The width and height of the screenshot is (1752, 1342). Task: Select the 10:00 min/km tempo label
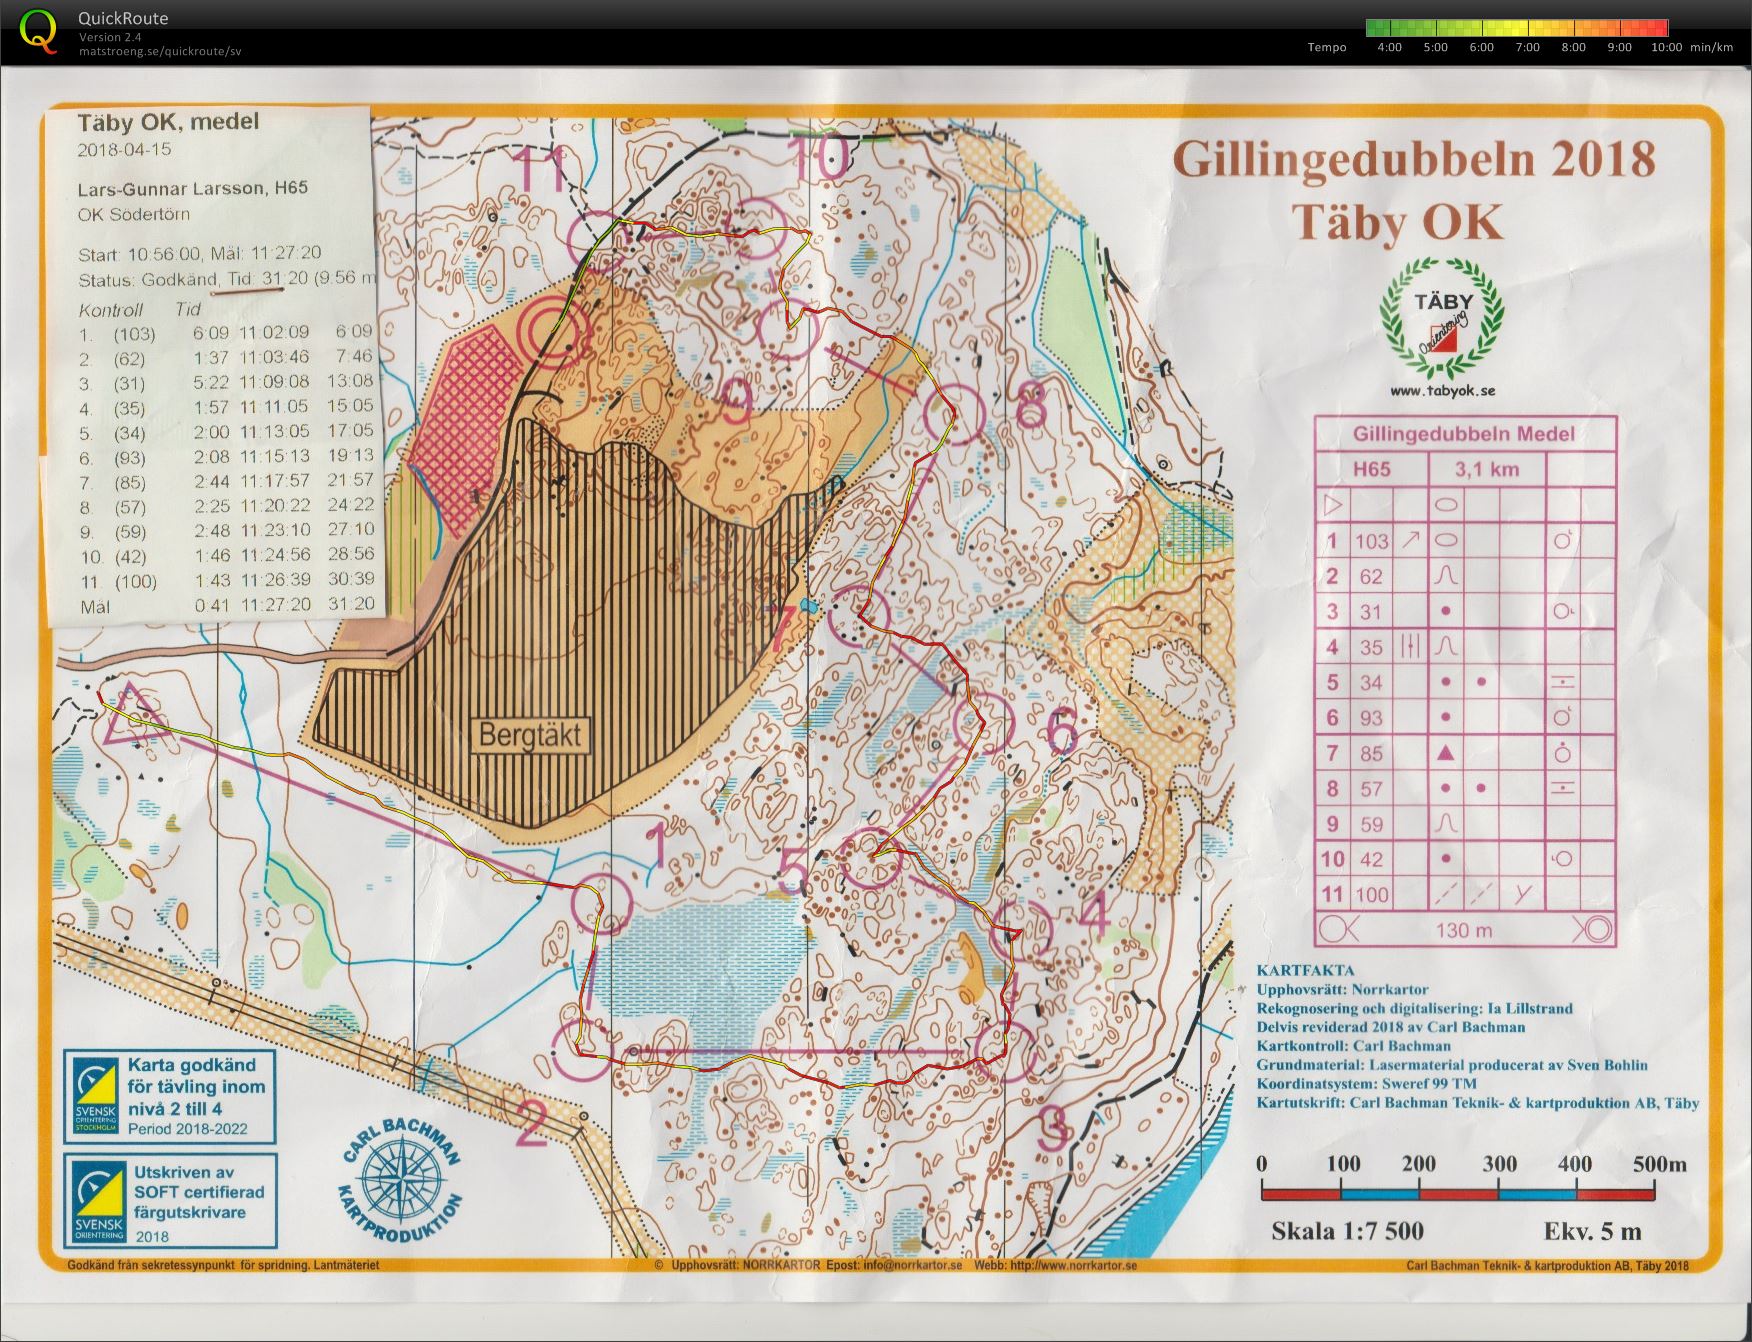(x=1692, y=47)
